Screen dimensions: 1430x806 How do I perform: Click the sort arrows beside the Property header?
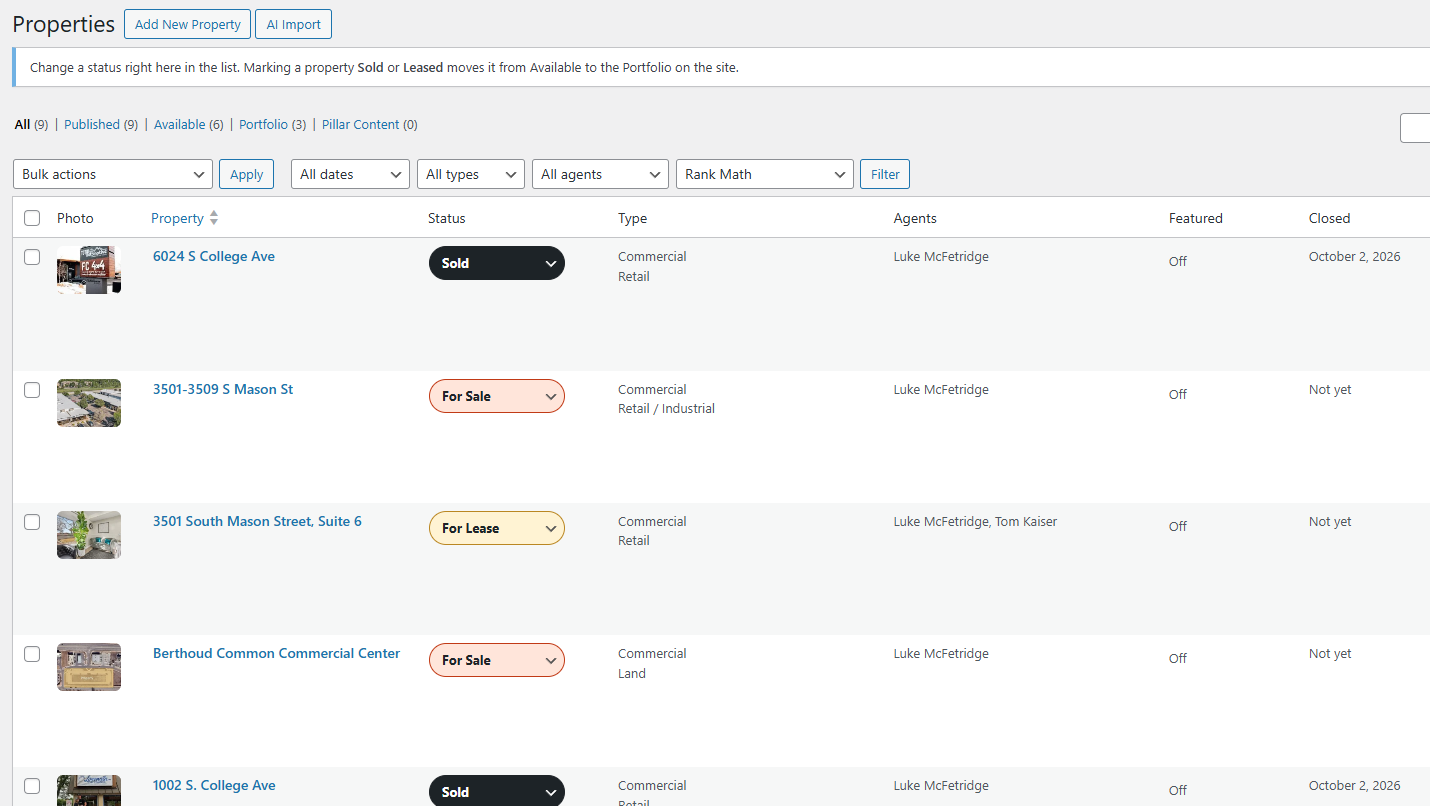[213, 218]
